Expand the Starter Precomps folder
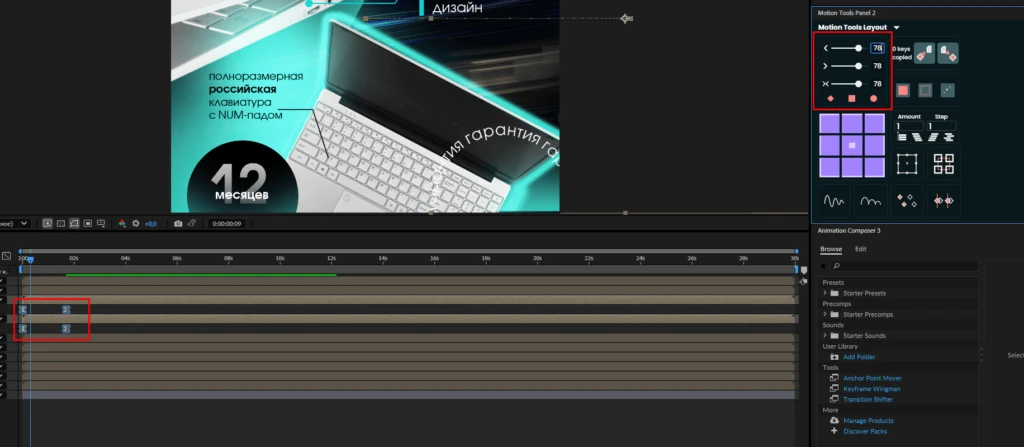1024x447 pixels. point(825,314)
